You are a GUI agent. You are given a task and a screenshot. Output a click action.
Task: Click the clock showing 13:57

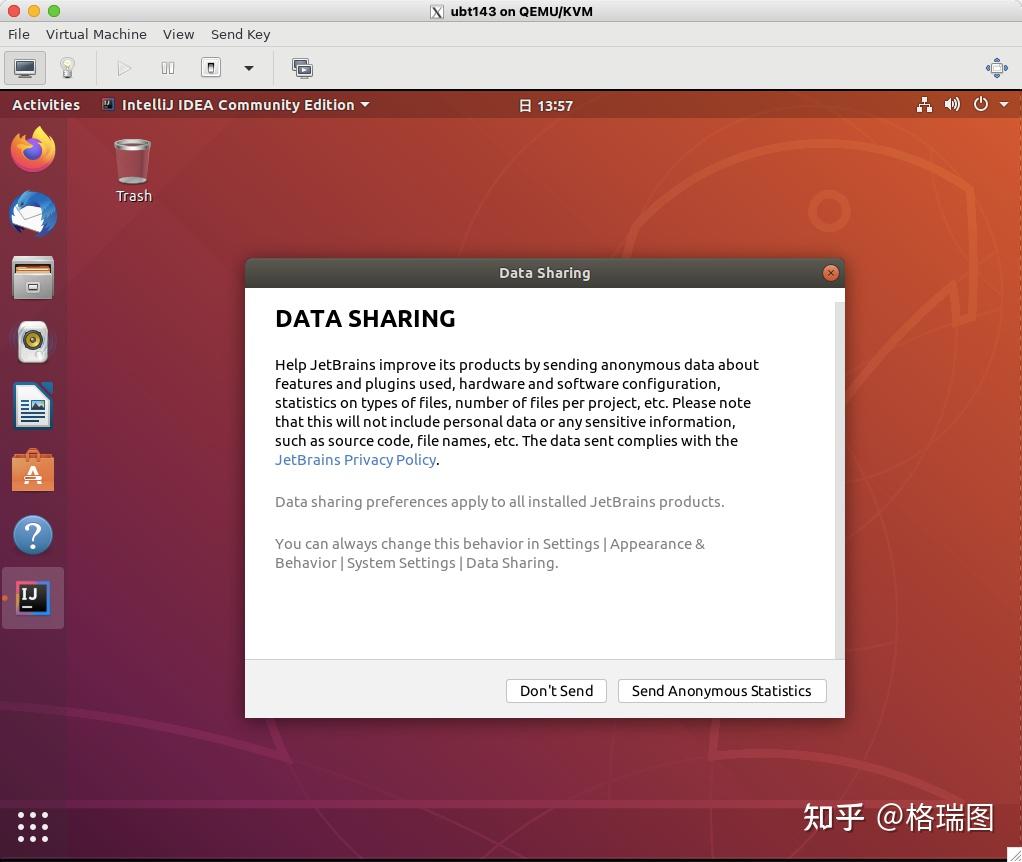(546, 106)
